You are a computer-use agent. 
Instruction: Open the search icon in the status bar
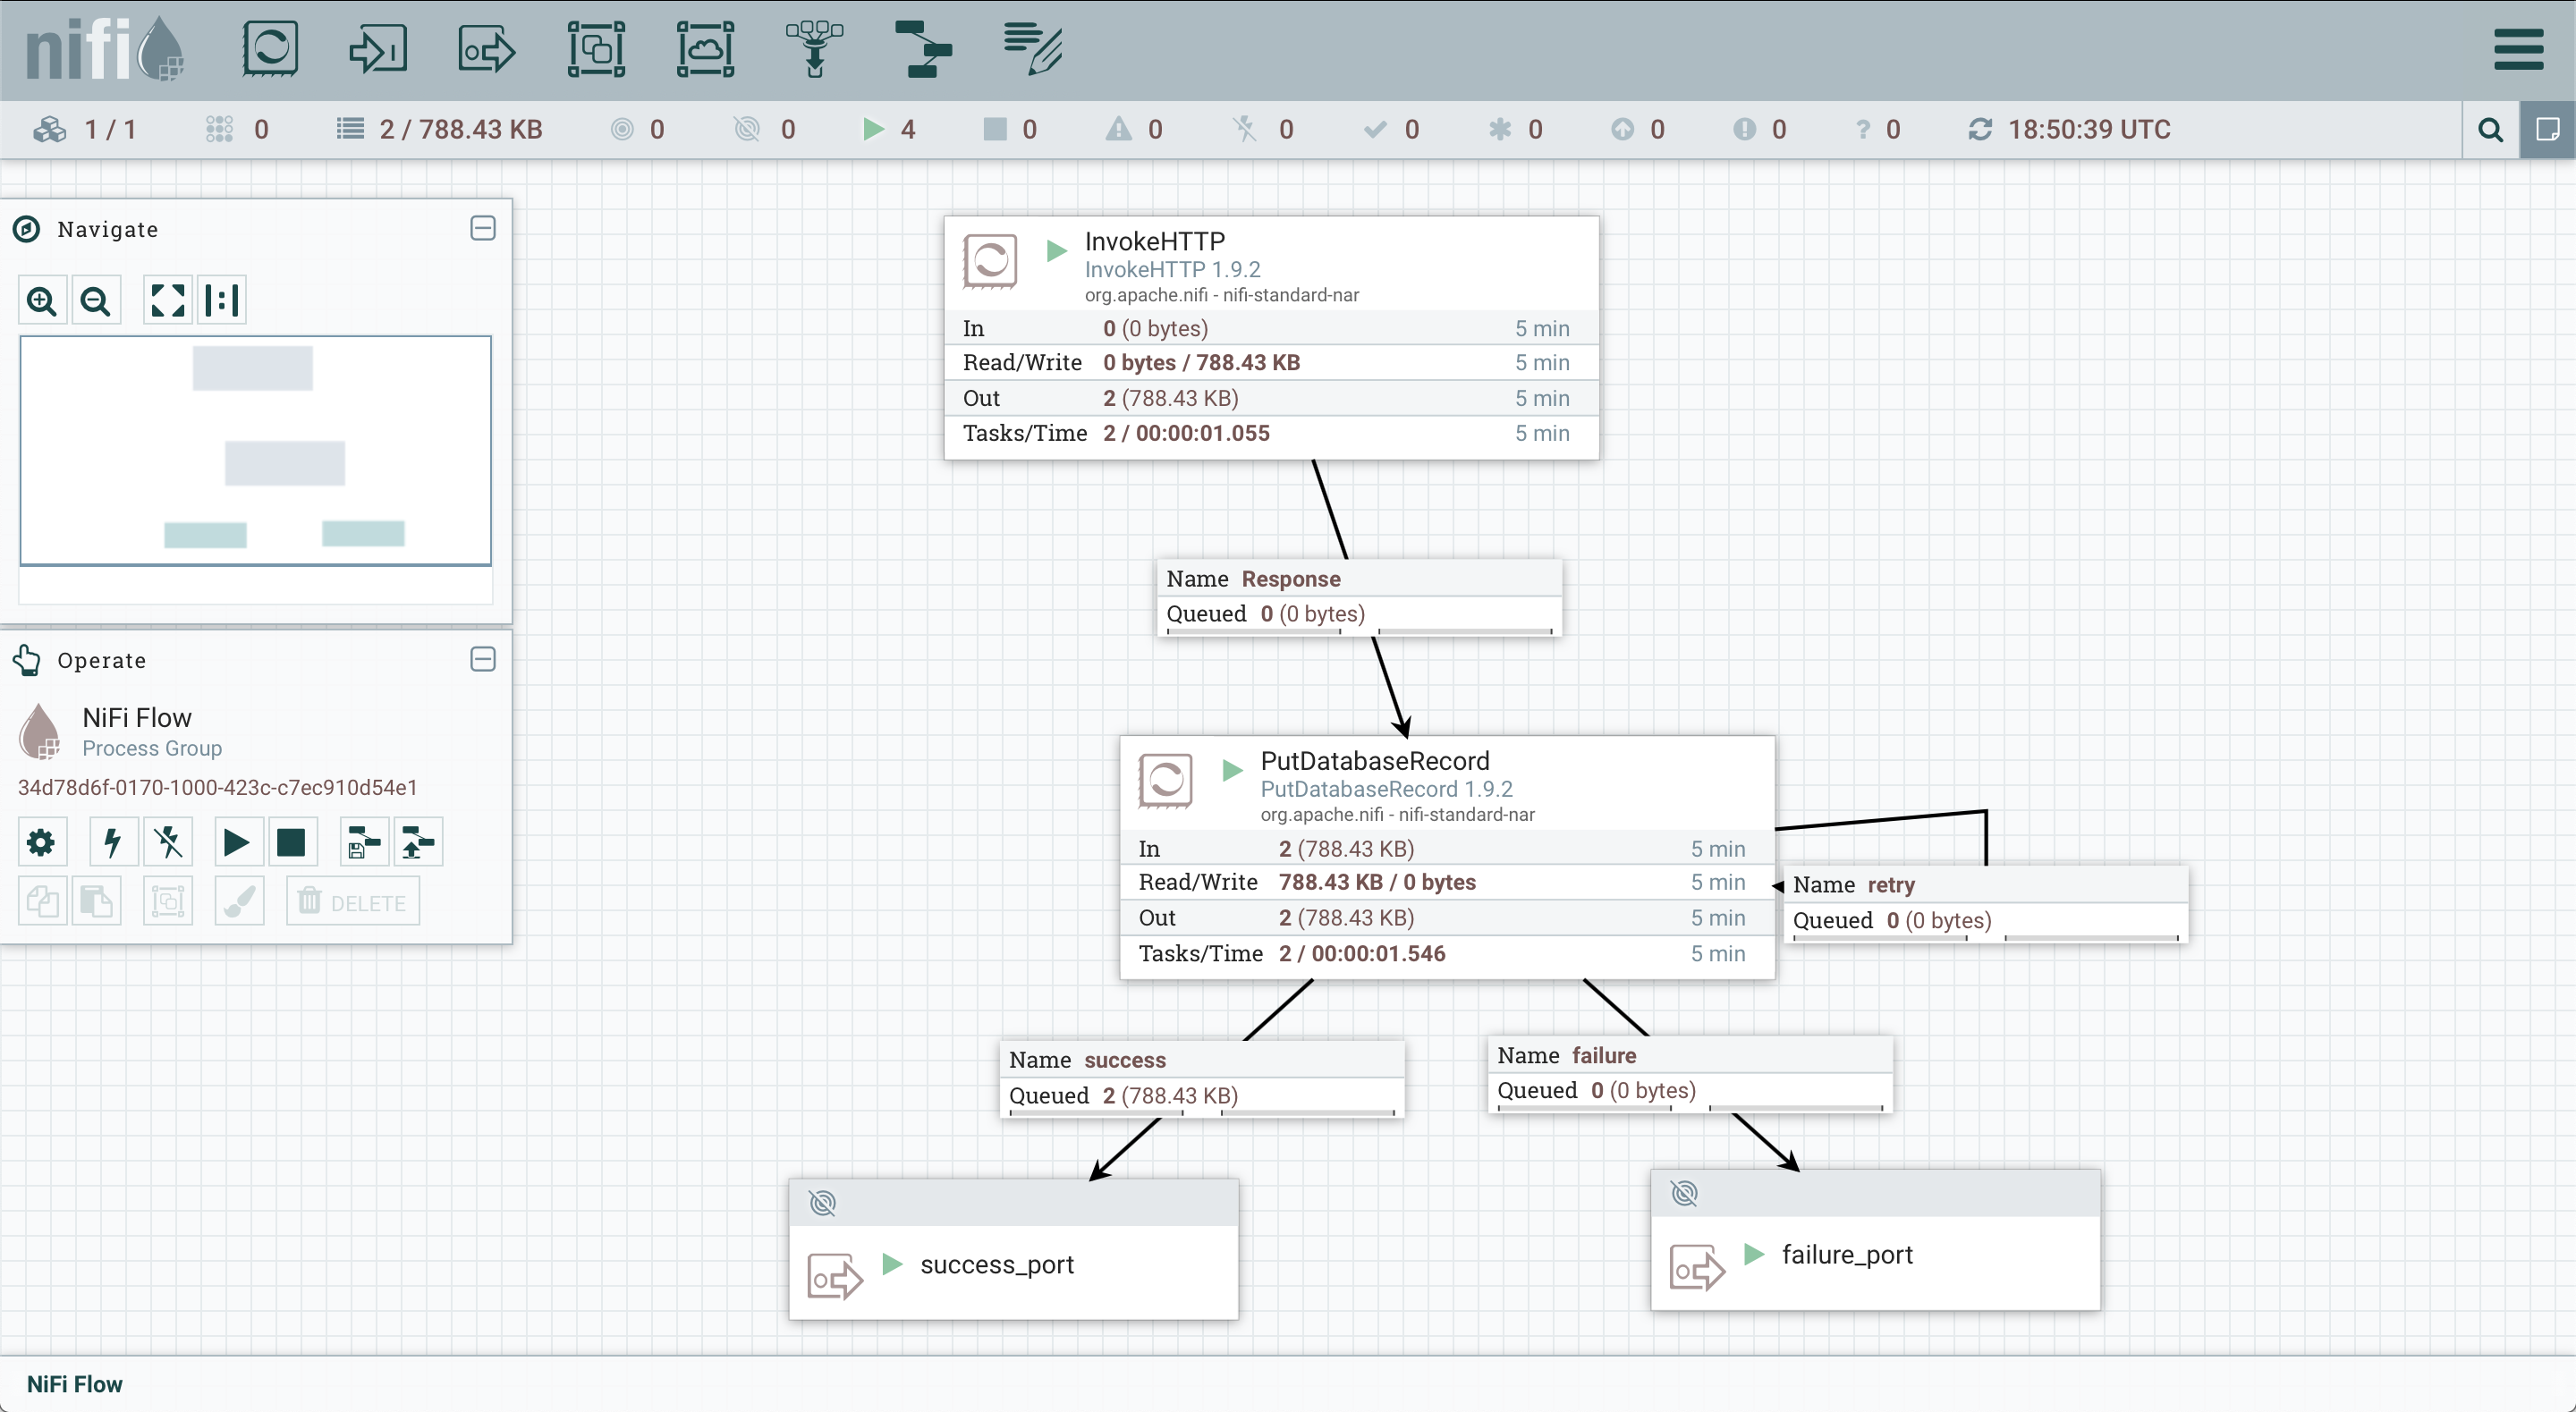(2491, 129)
